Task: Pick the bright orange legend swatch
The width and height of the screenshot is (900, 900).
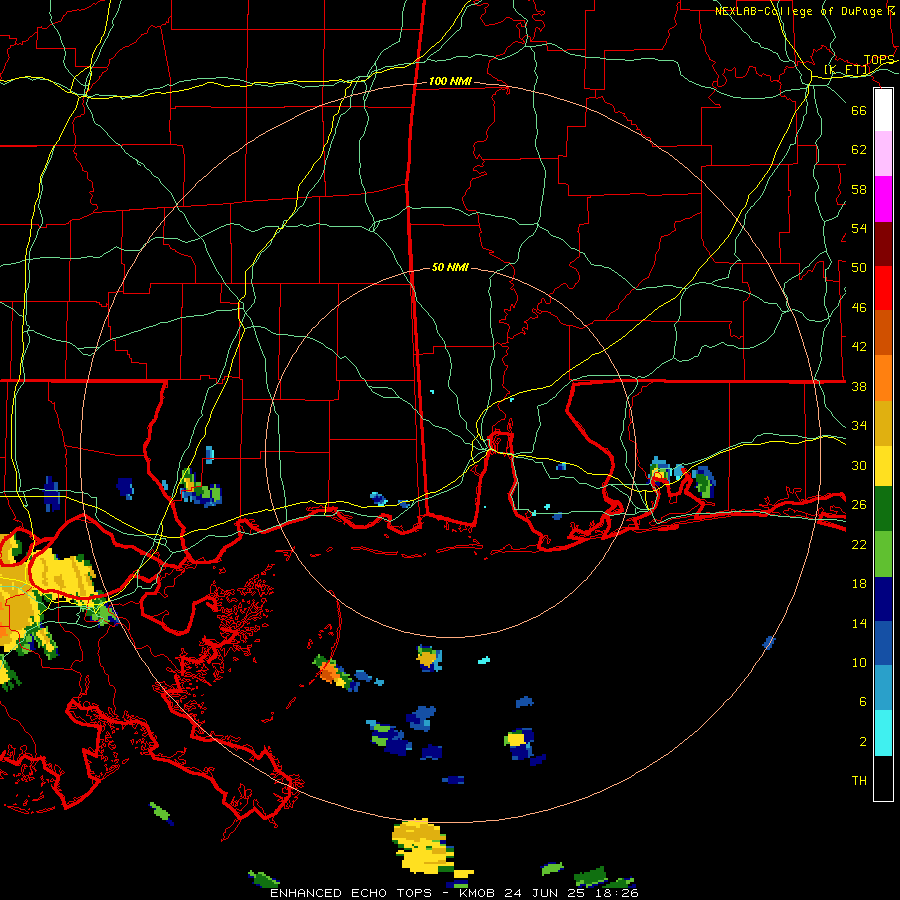Action: point(883,378)
